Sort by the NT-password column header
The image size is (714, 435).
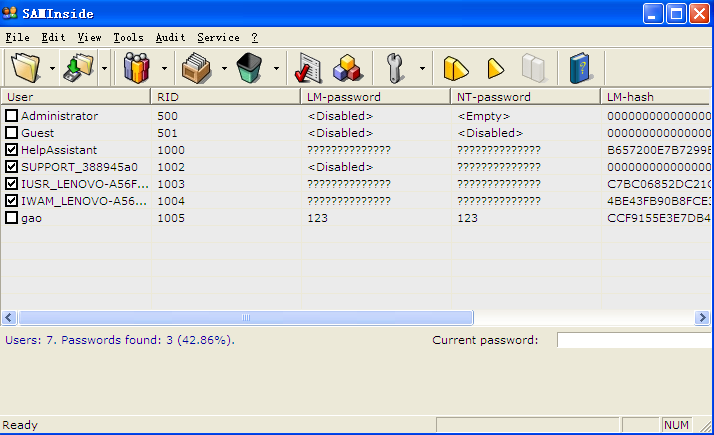(x=525, y=97)
